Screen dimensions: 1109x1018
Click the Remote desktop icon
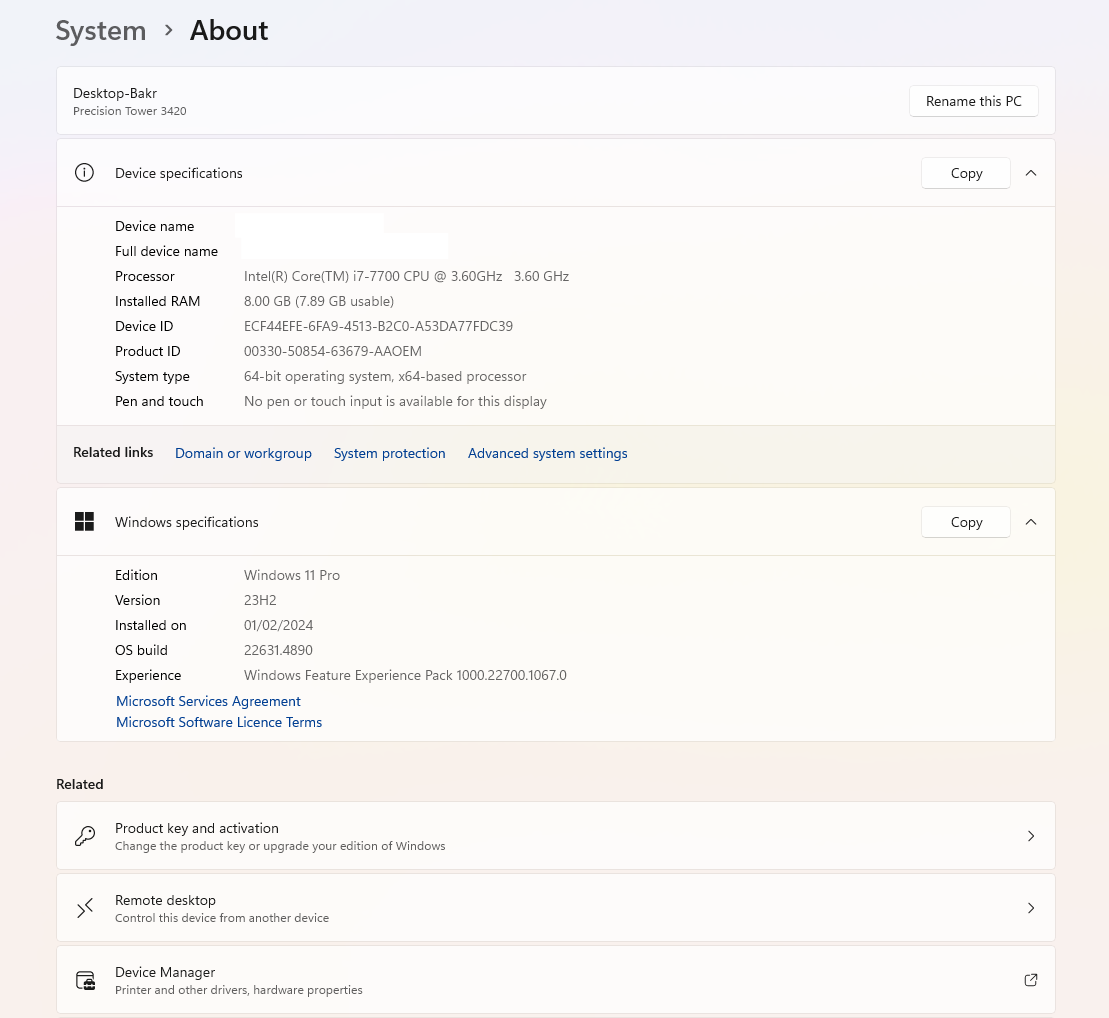click(85, 908)
